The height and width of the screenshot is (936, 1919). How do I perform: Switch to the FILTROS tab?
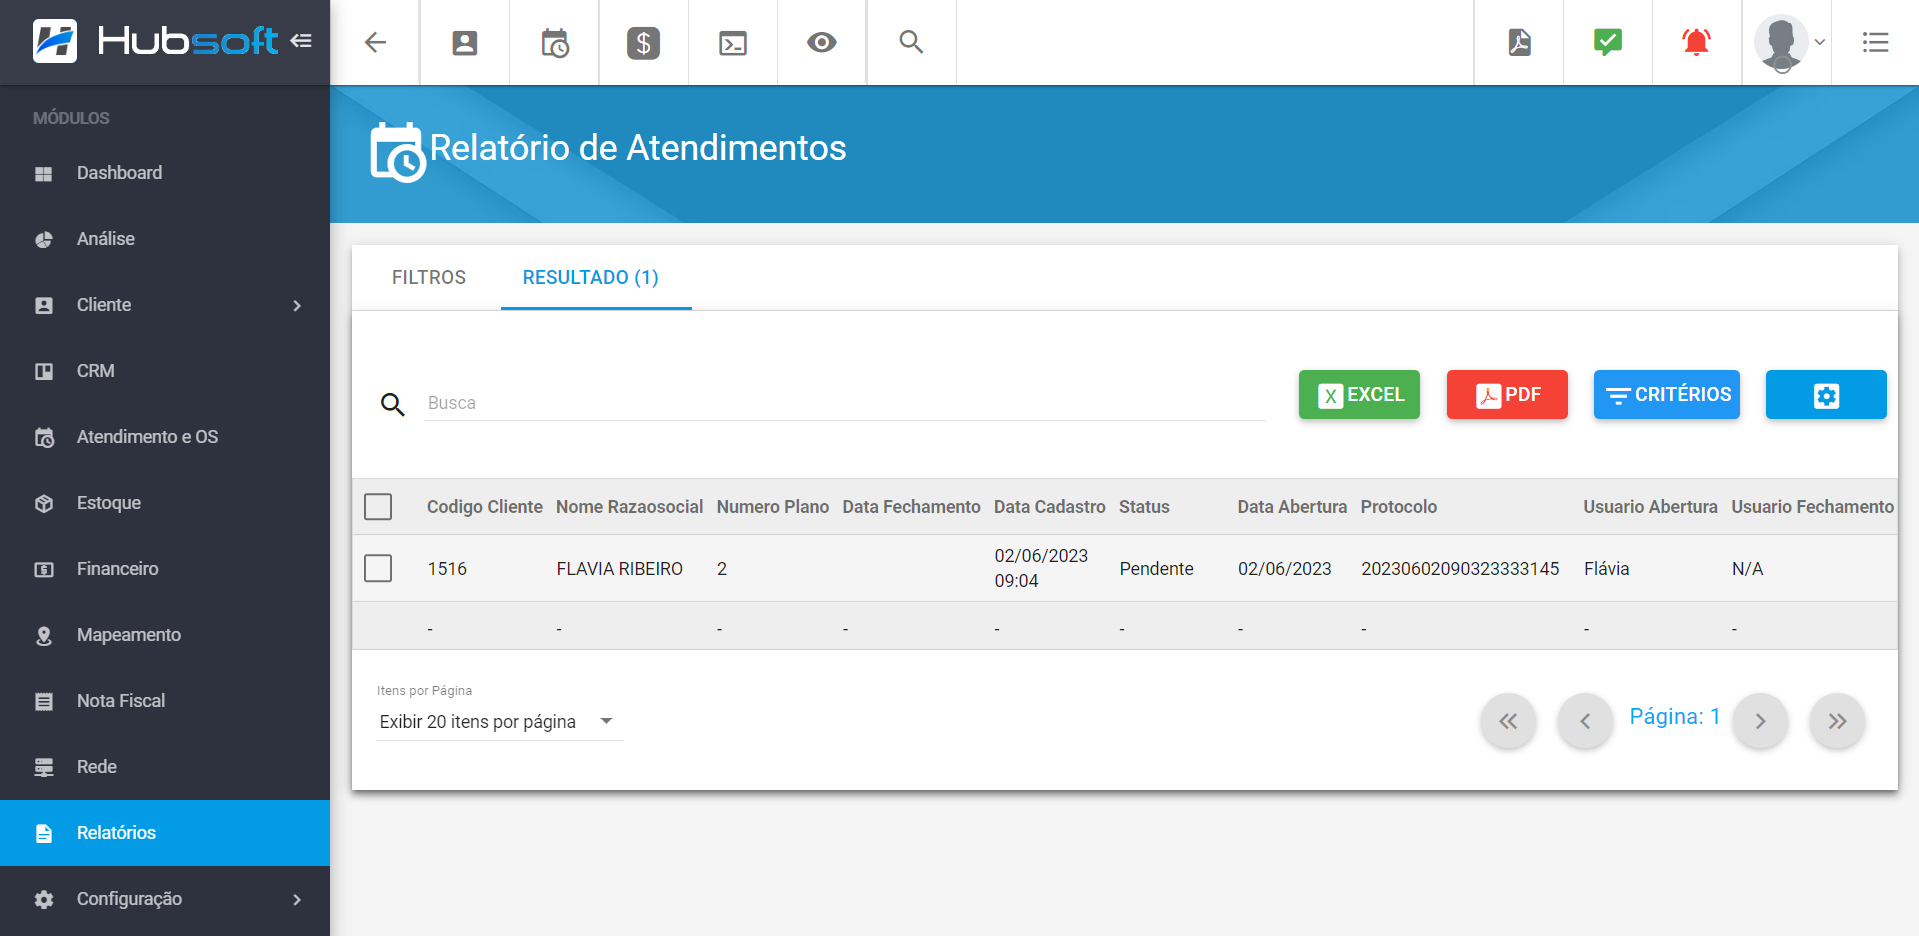click(x=428, y=277)
